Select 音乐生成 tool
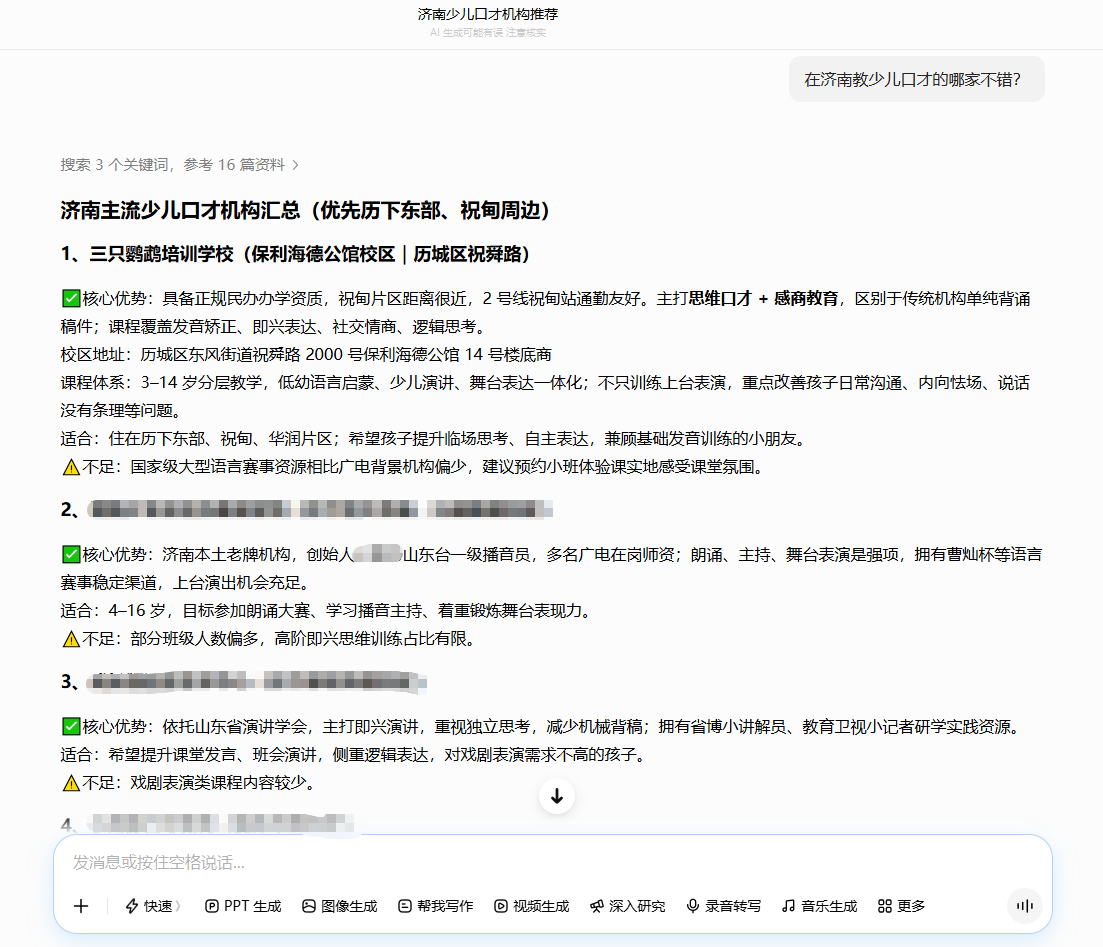 point(820,906)
